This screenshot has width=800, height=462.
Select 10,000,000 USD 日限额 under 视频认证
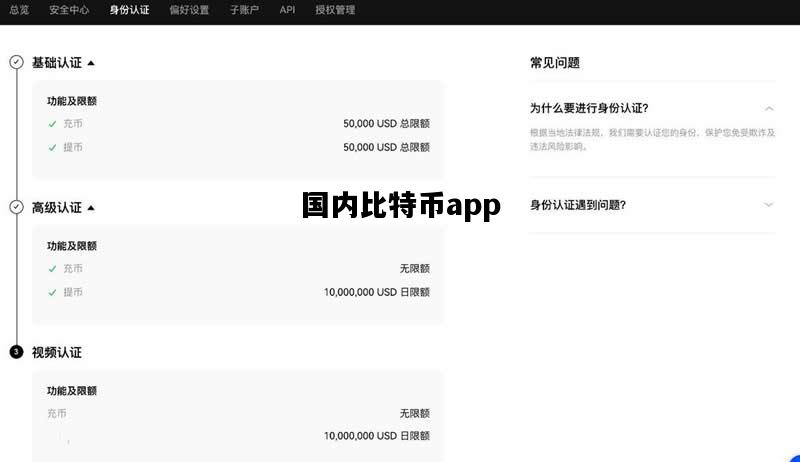pyautogui.click(x=377, y=435)
